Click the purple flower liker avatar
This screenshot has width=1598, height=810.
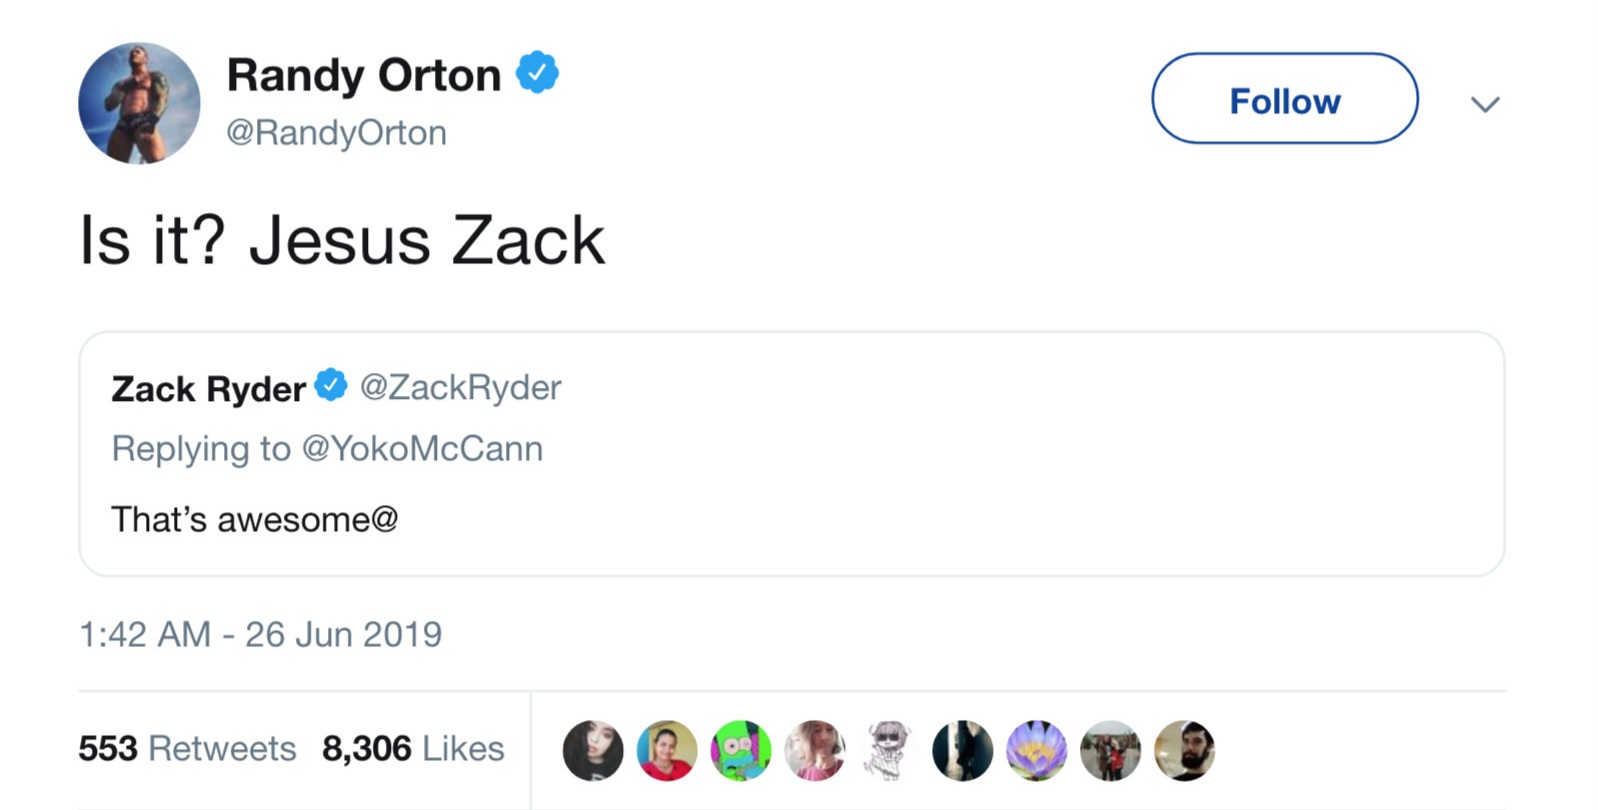(x=1037, y=750)
